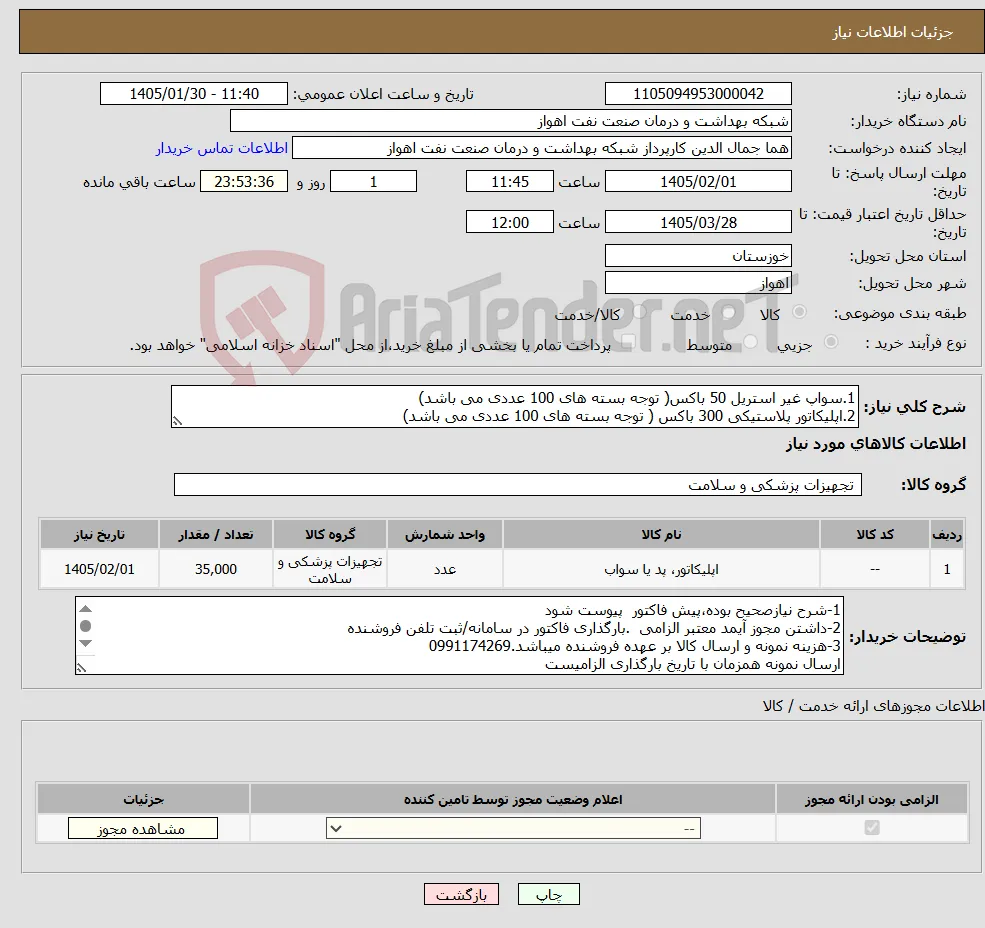Click the جزئیات اطلاعات نیاز page title
The height and width of the screenshot is (928, 985).
point(892,32)
